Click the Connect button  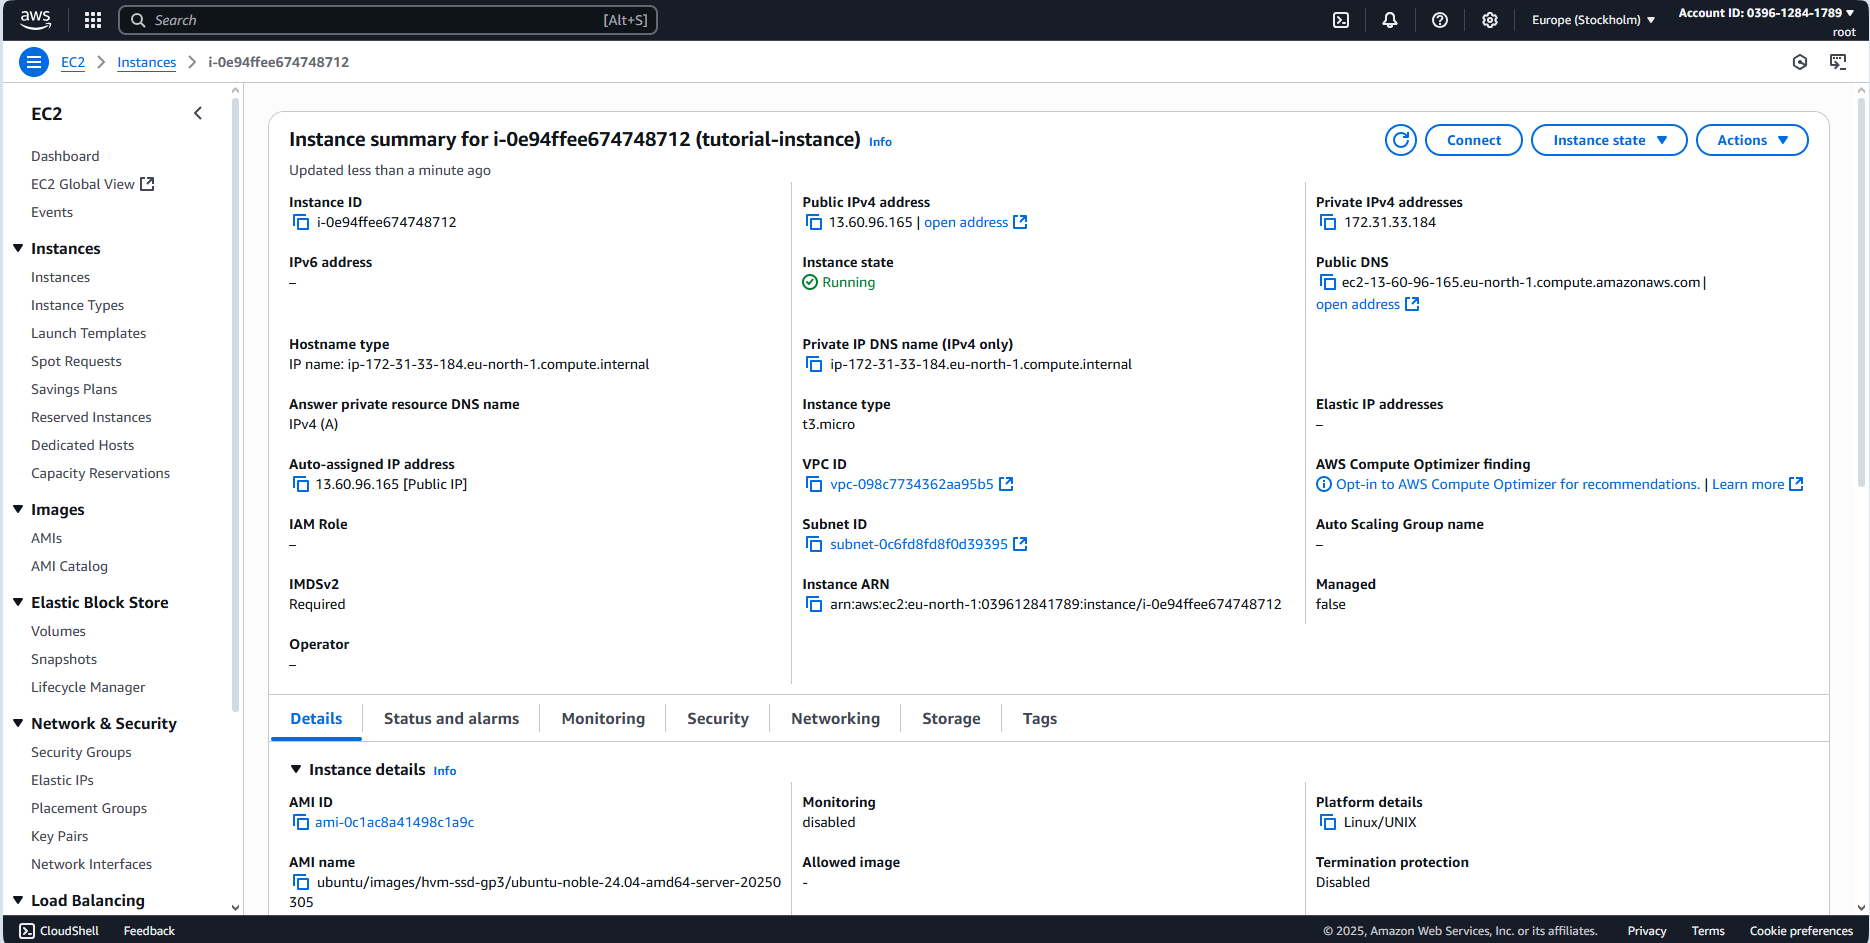pos(1473,140)
